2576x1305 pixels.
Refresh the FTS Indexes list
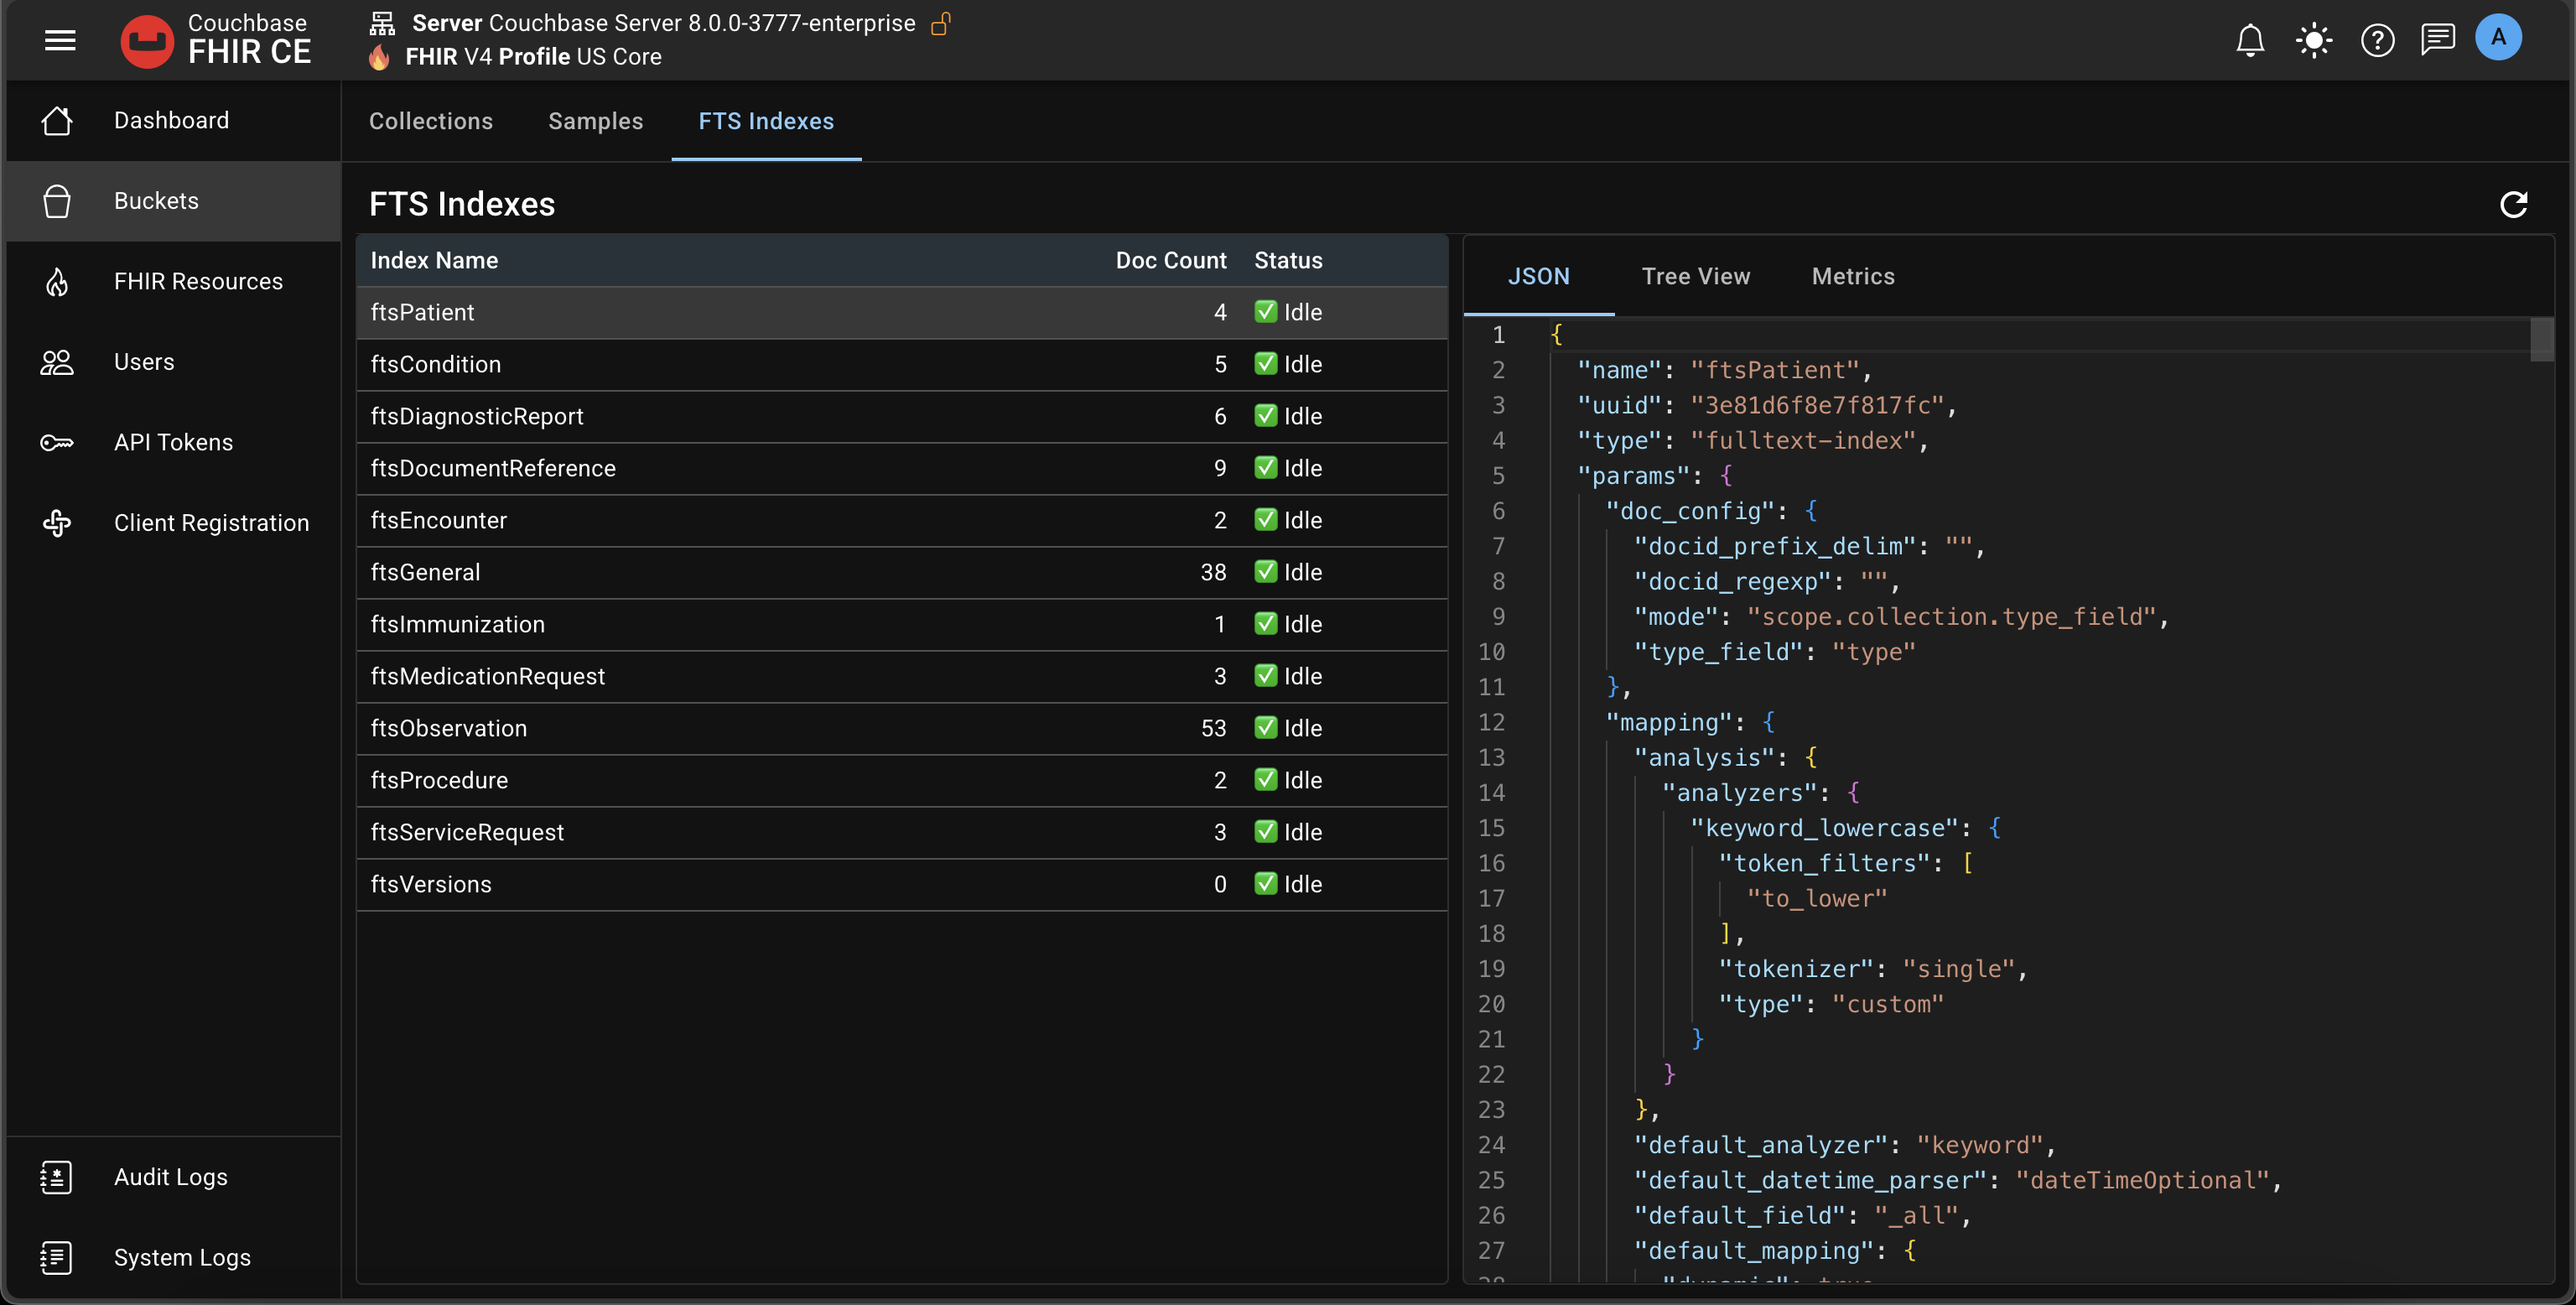click(2513, 204)
